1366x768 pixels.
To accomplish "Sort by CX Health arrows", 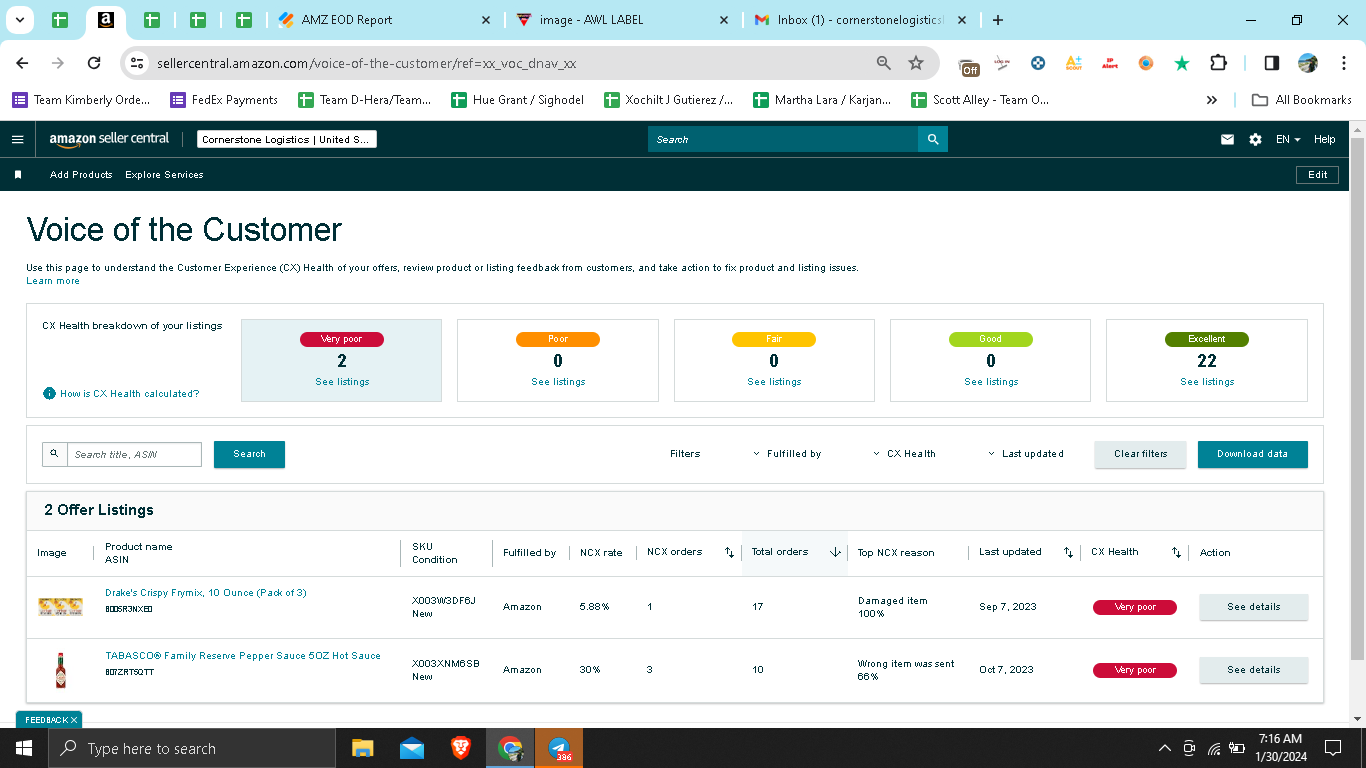I will (x=1176, y=553).
